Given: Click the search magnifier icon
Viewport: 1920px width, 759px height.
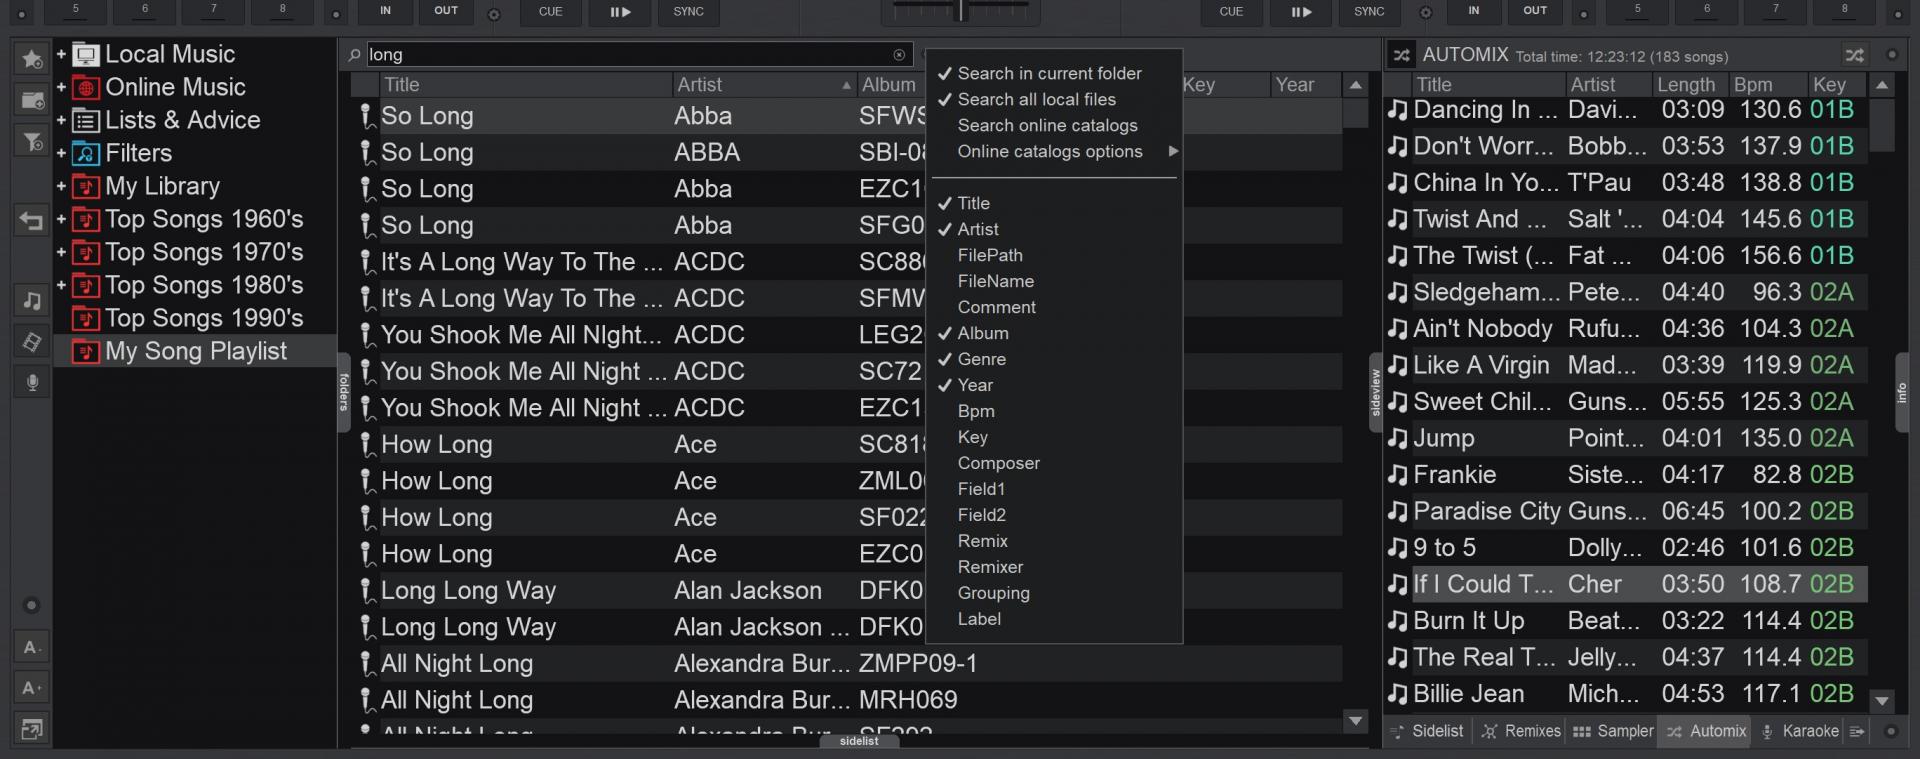Looking at the screenshot, I should point(354,55).
